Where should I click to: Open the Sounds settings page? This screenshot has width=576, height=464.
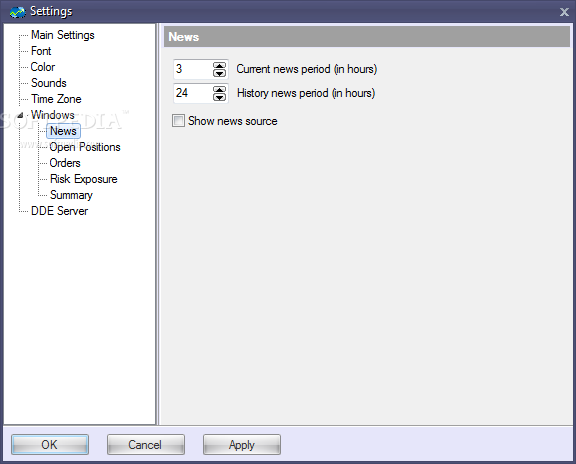click(49, 83)
